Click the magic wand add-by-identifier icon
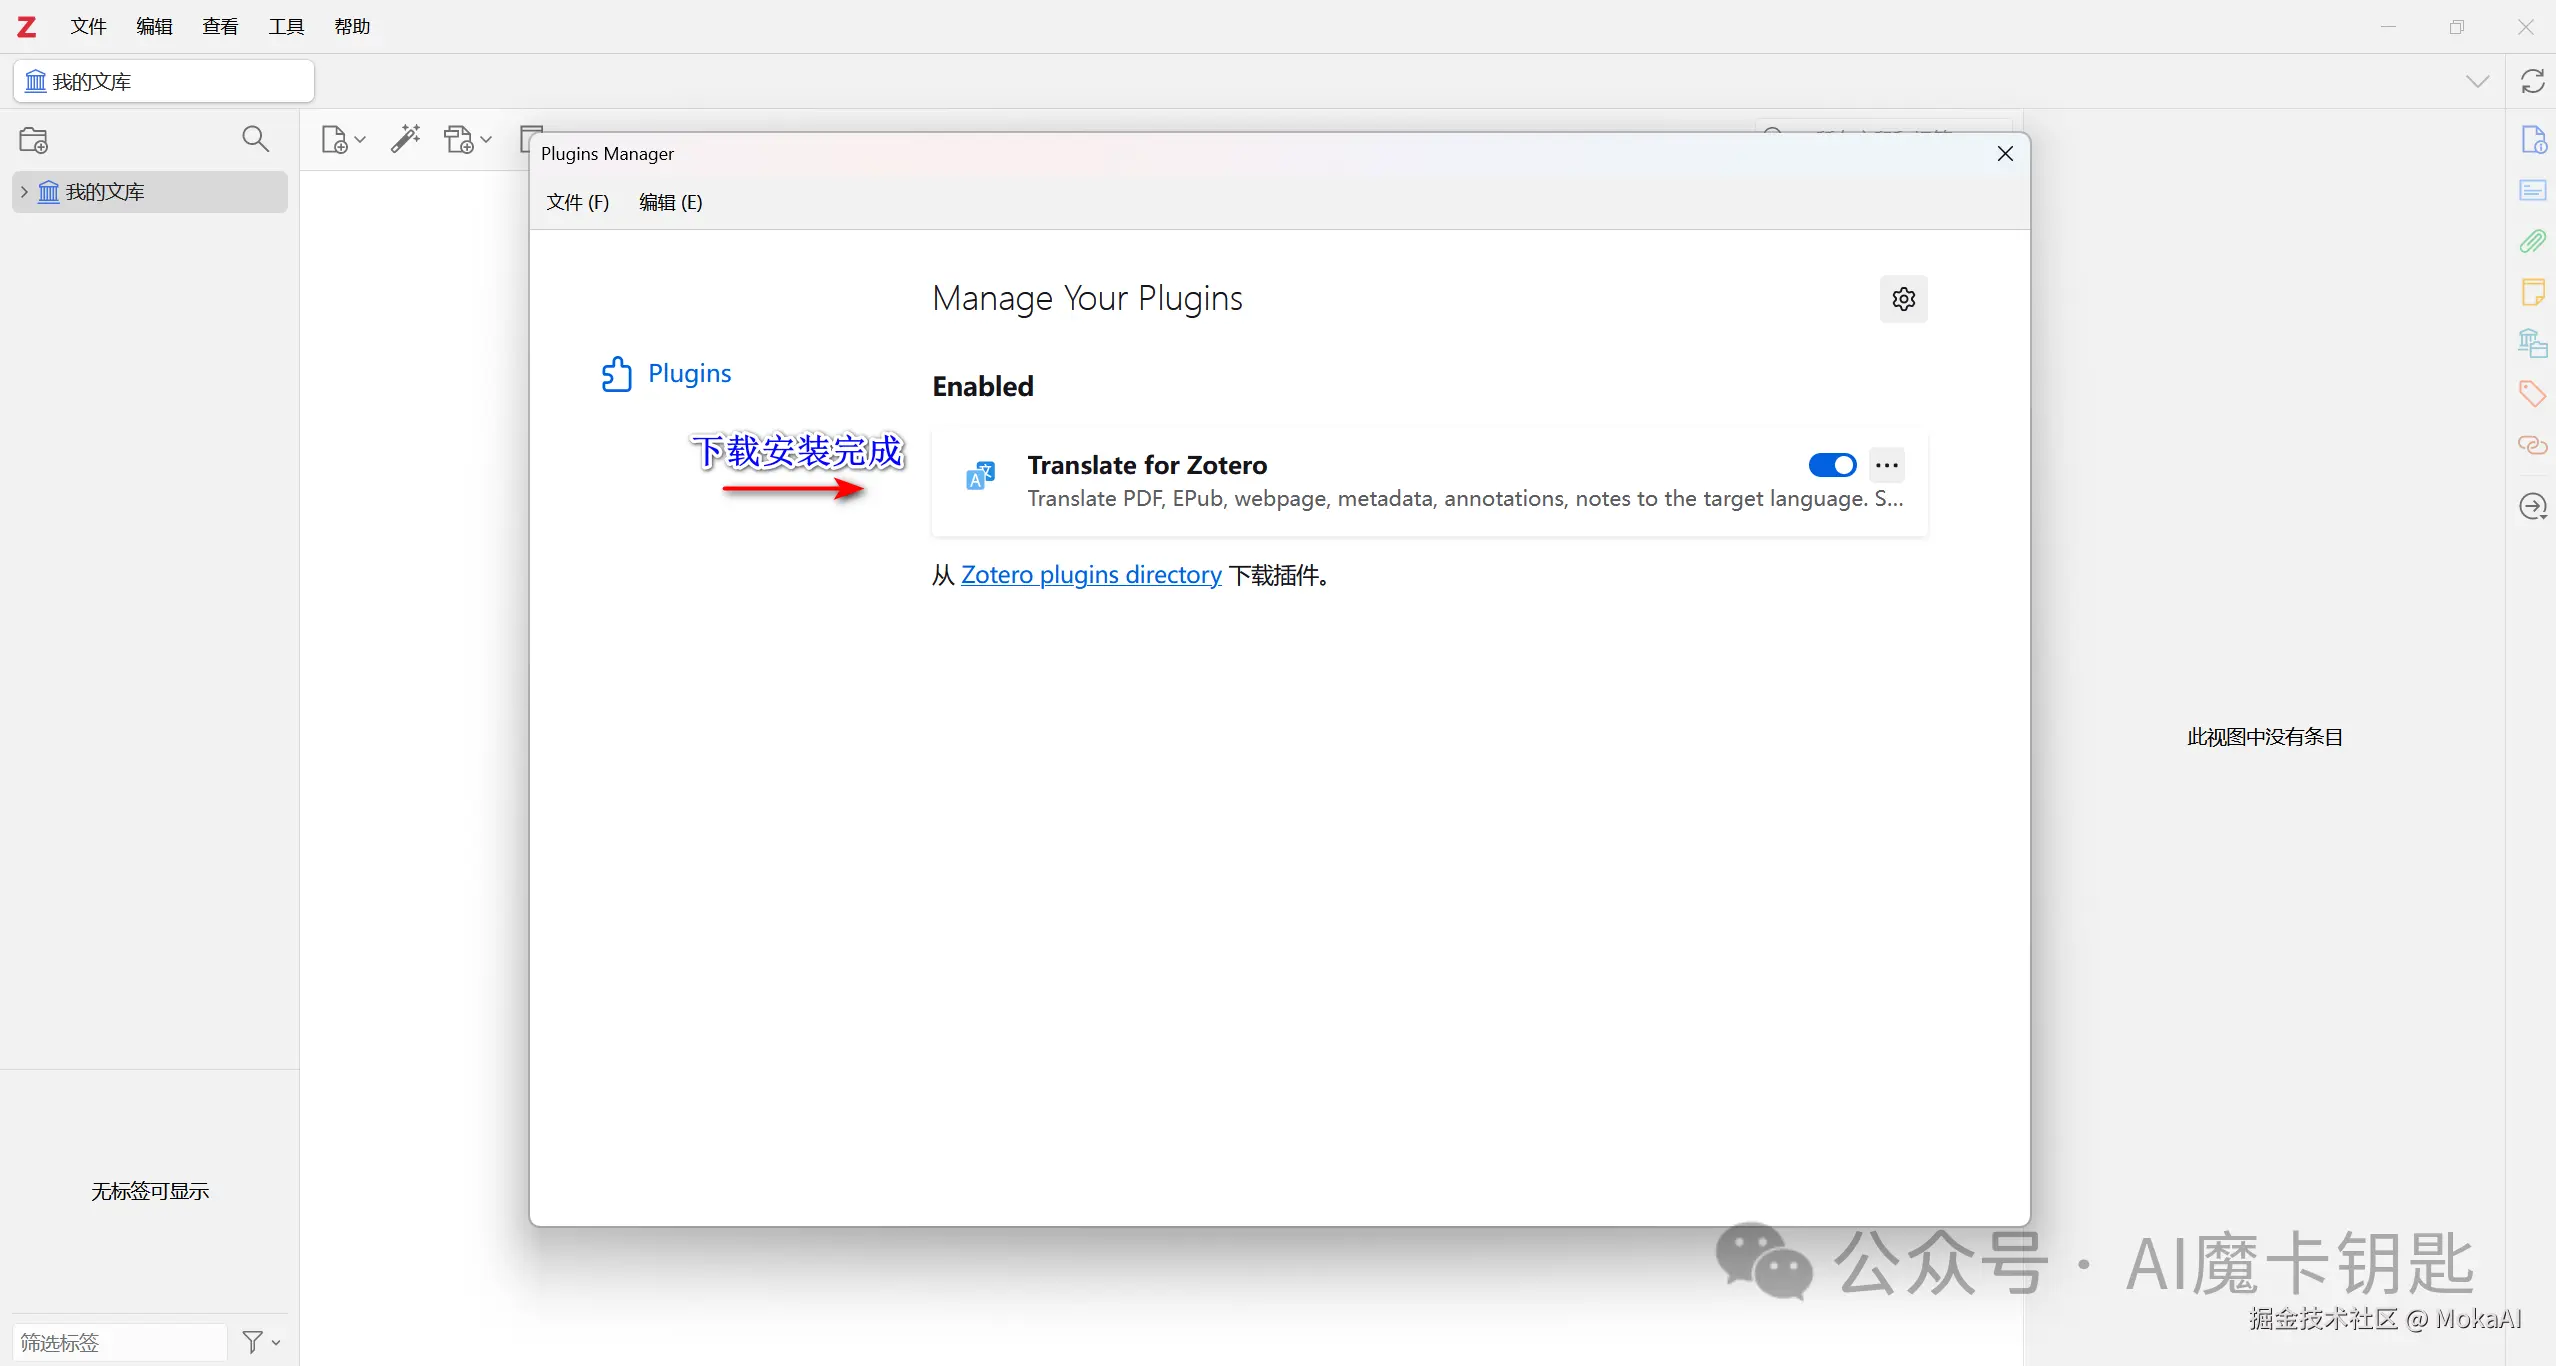This screenshot has height=1366, width=2556. click(x=405, y=139)
